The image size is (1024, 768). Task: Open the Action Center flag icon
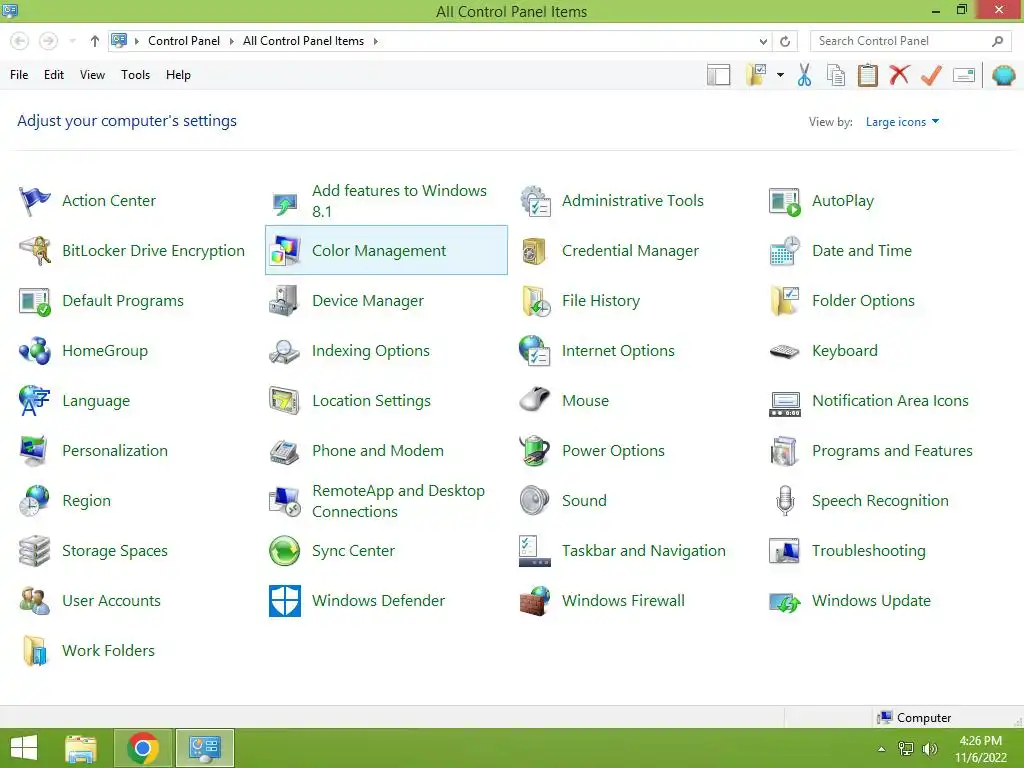click(x=35, y=200)
